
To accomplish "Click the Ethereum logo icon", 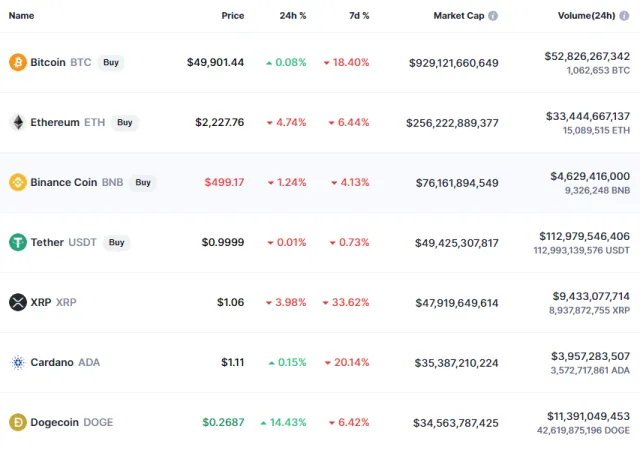I will pyautogui.click(x=18, y=122).
